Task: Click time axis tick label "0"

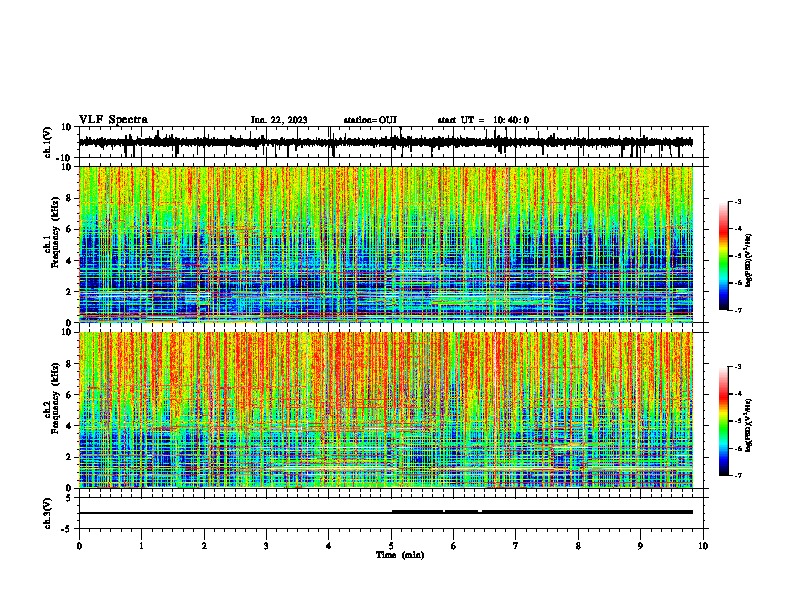Action: (x=79, y=546)
